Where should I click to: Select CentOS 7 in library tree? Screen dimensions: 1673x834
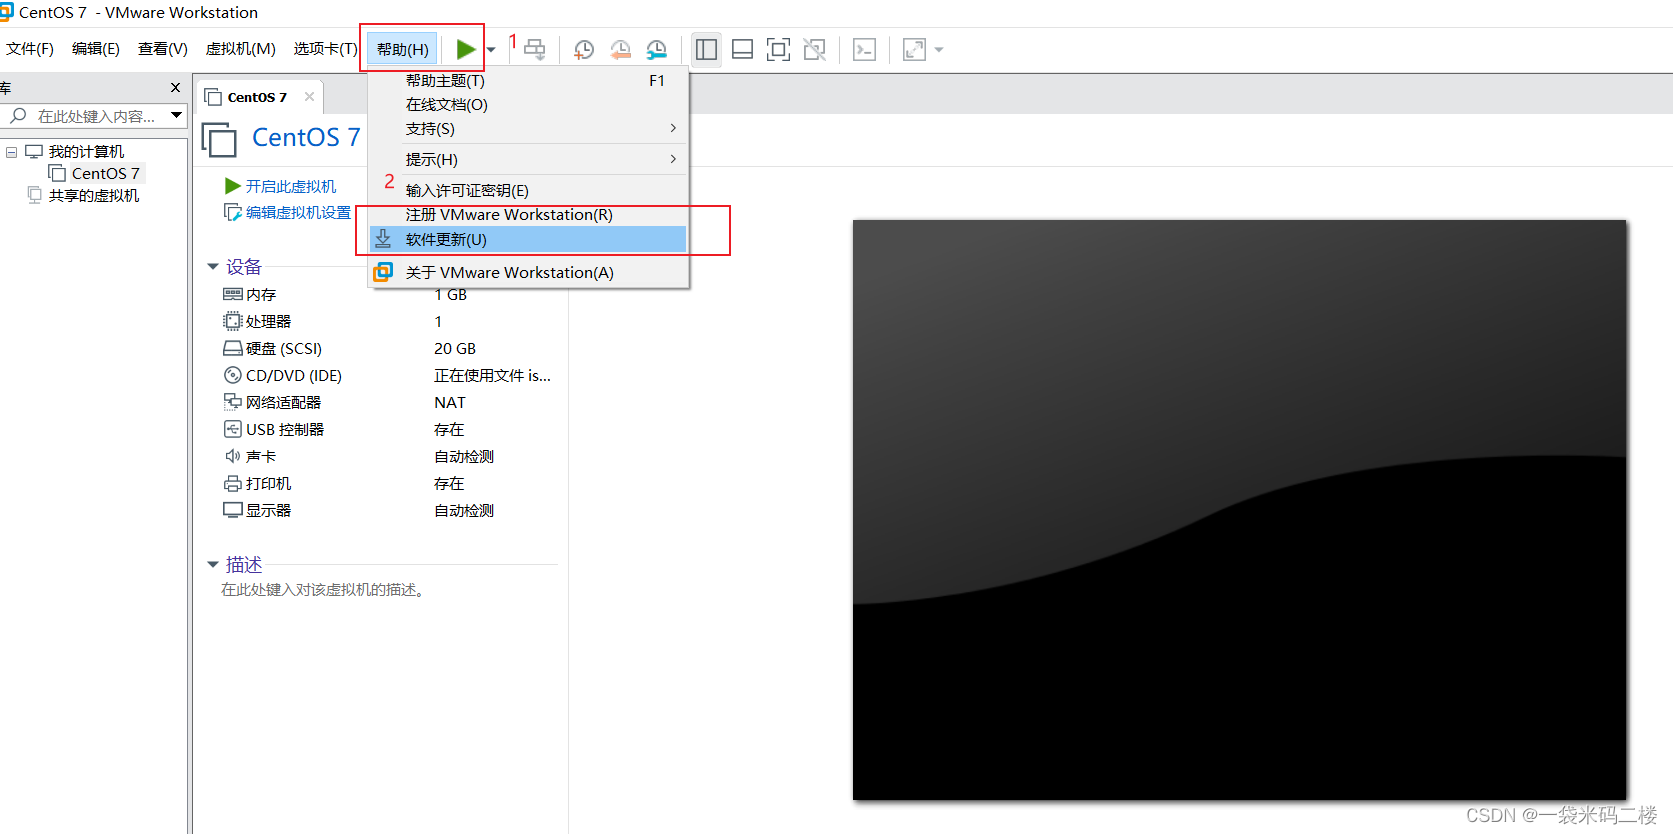105,174
